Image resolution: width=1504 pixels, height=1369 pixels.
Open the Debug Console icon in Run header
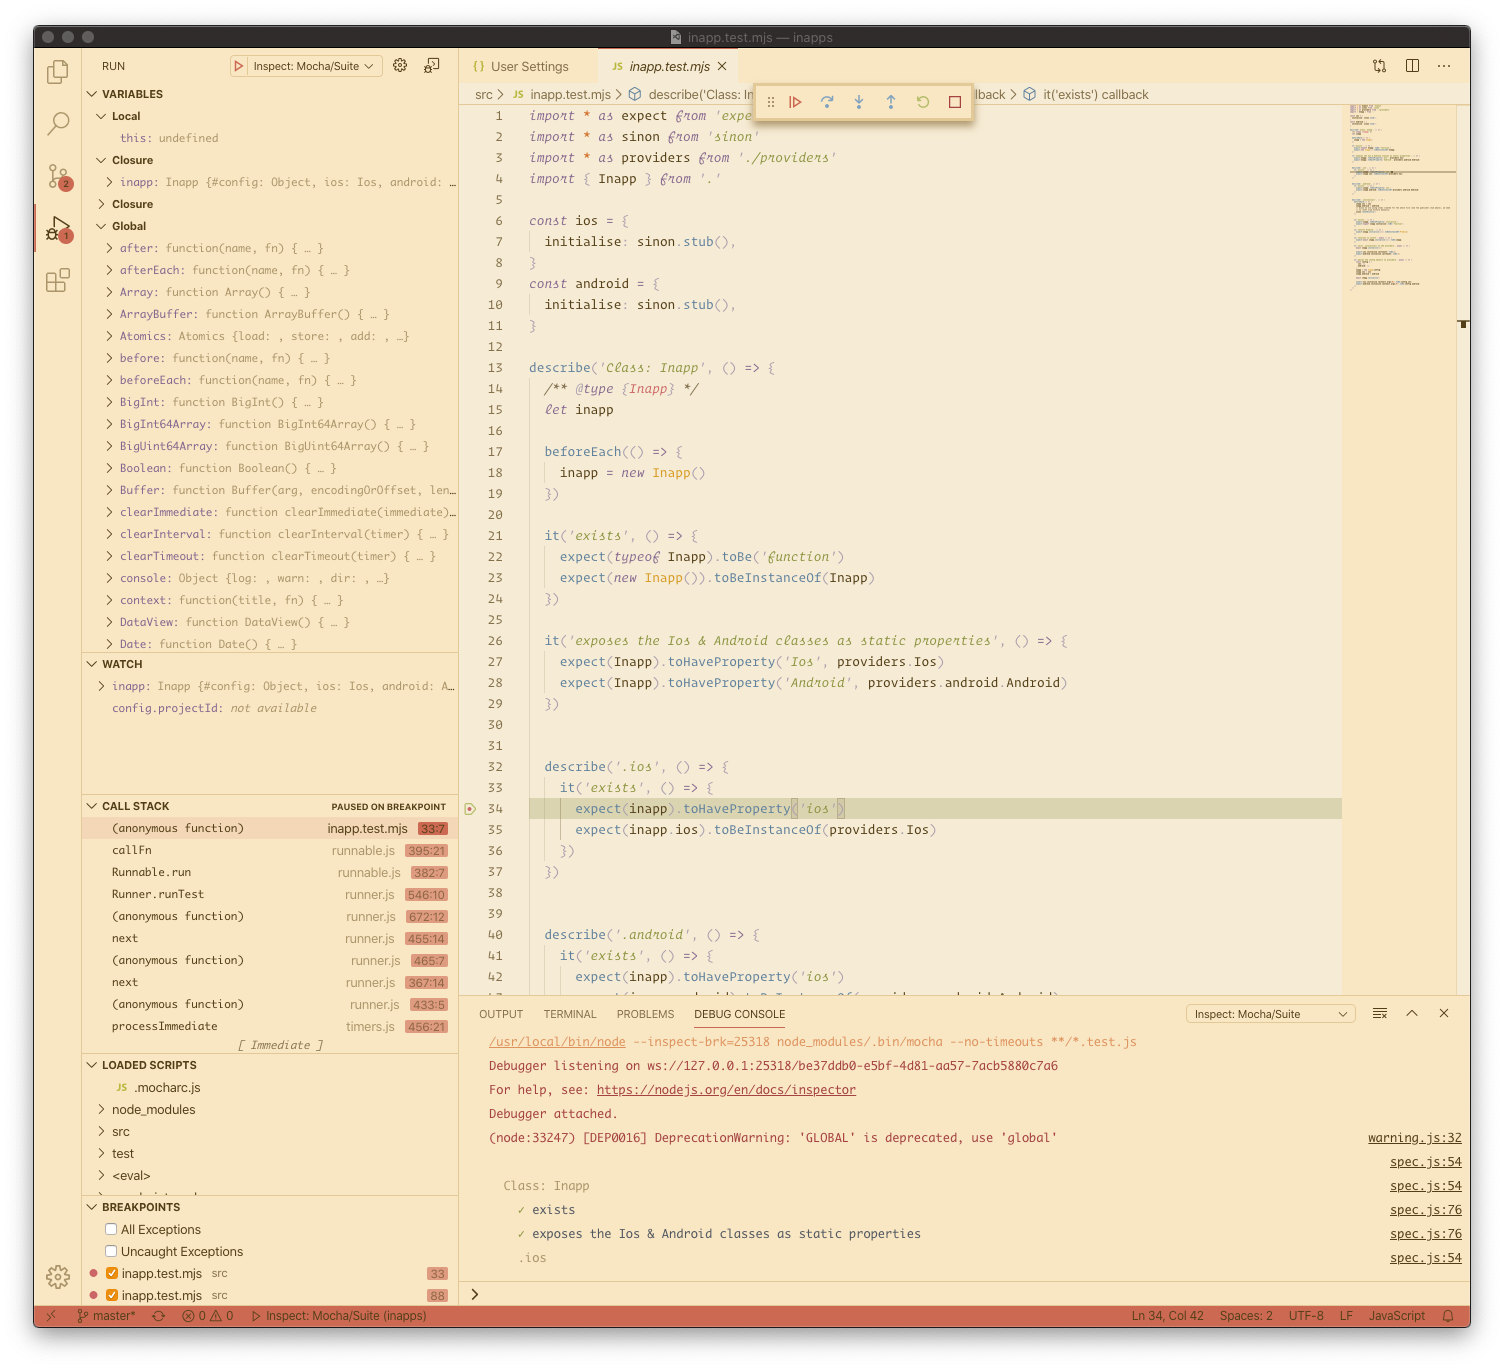point(432,65)
